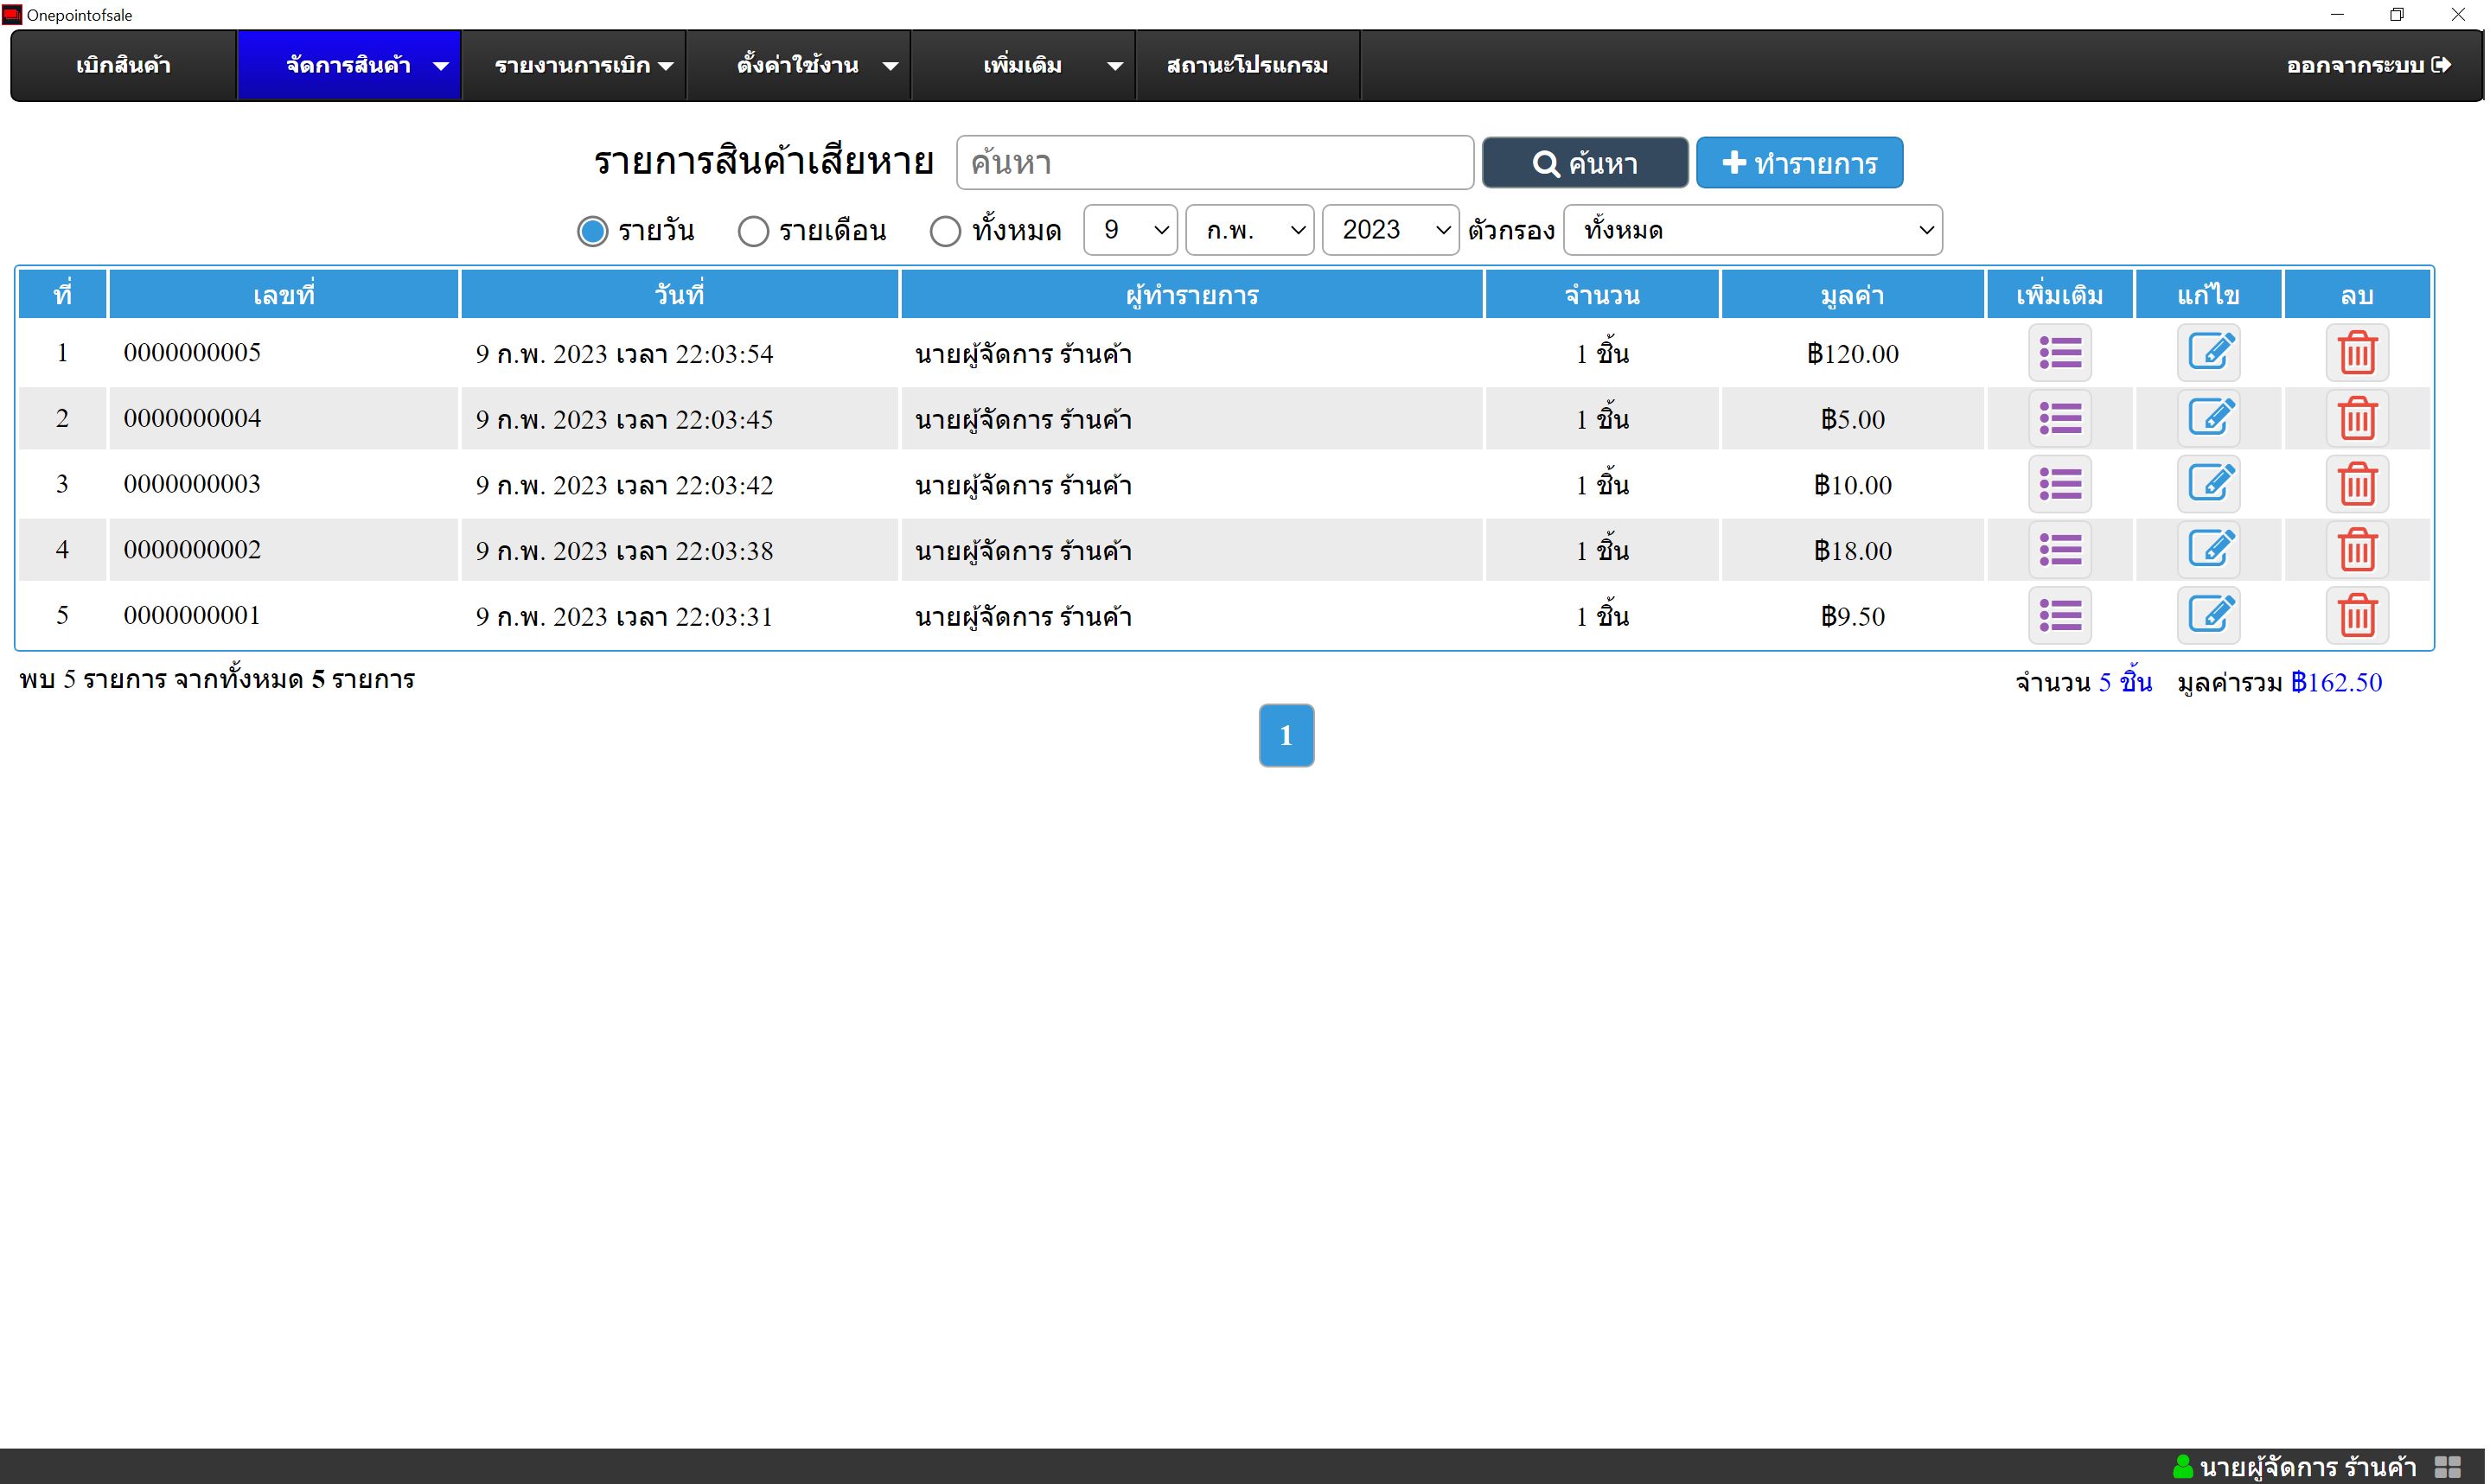Click total value ฿162.50

click(2336, 682)
